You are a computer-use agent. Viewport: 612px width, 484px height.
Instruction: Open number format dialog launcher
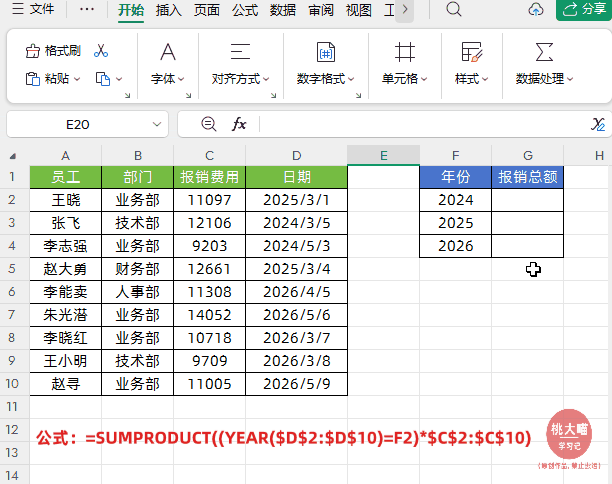358,95
